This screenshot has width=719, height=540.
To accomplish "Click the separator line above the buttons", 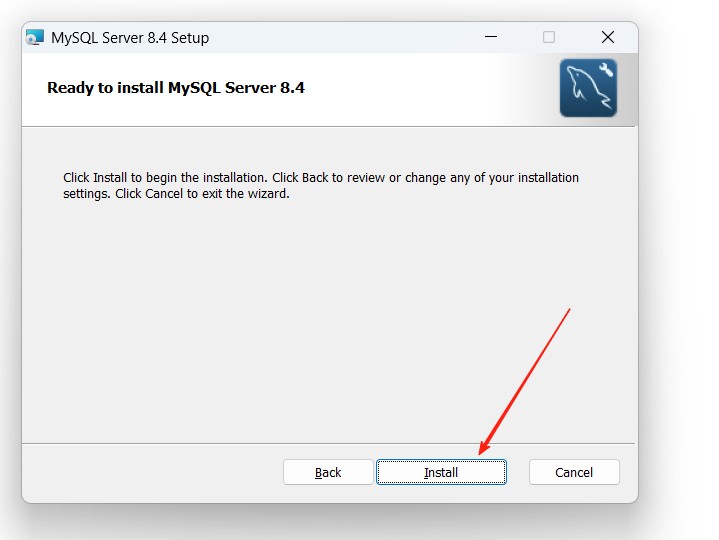I will [328, 443].
